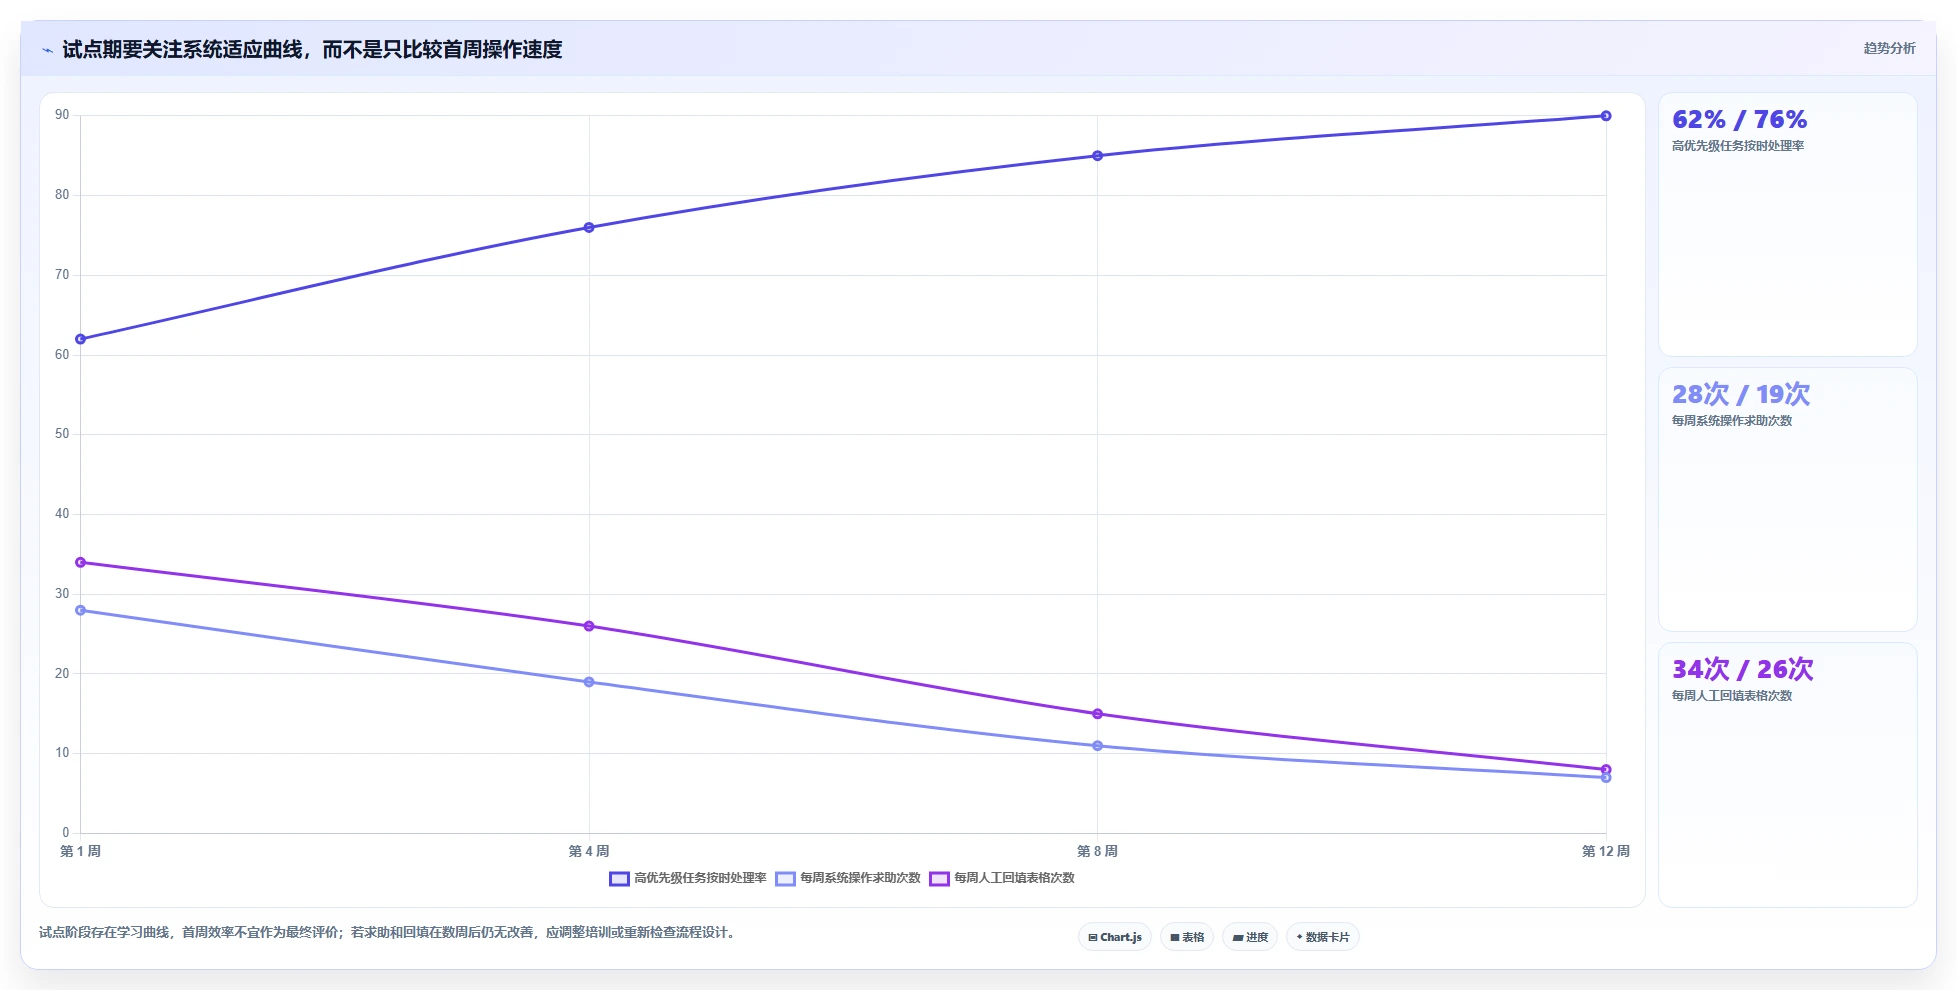Click the 趋势分析 tag in the header
1957x990 pixels.
pyautogui.click(x=1889, y=48)
